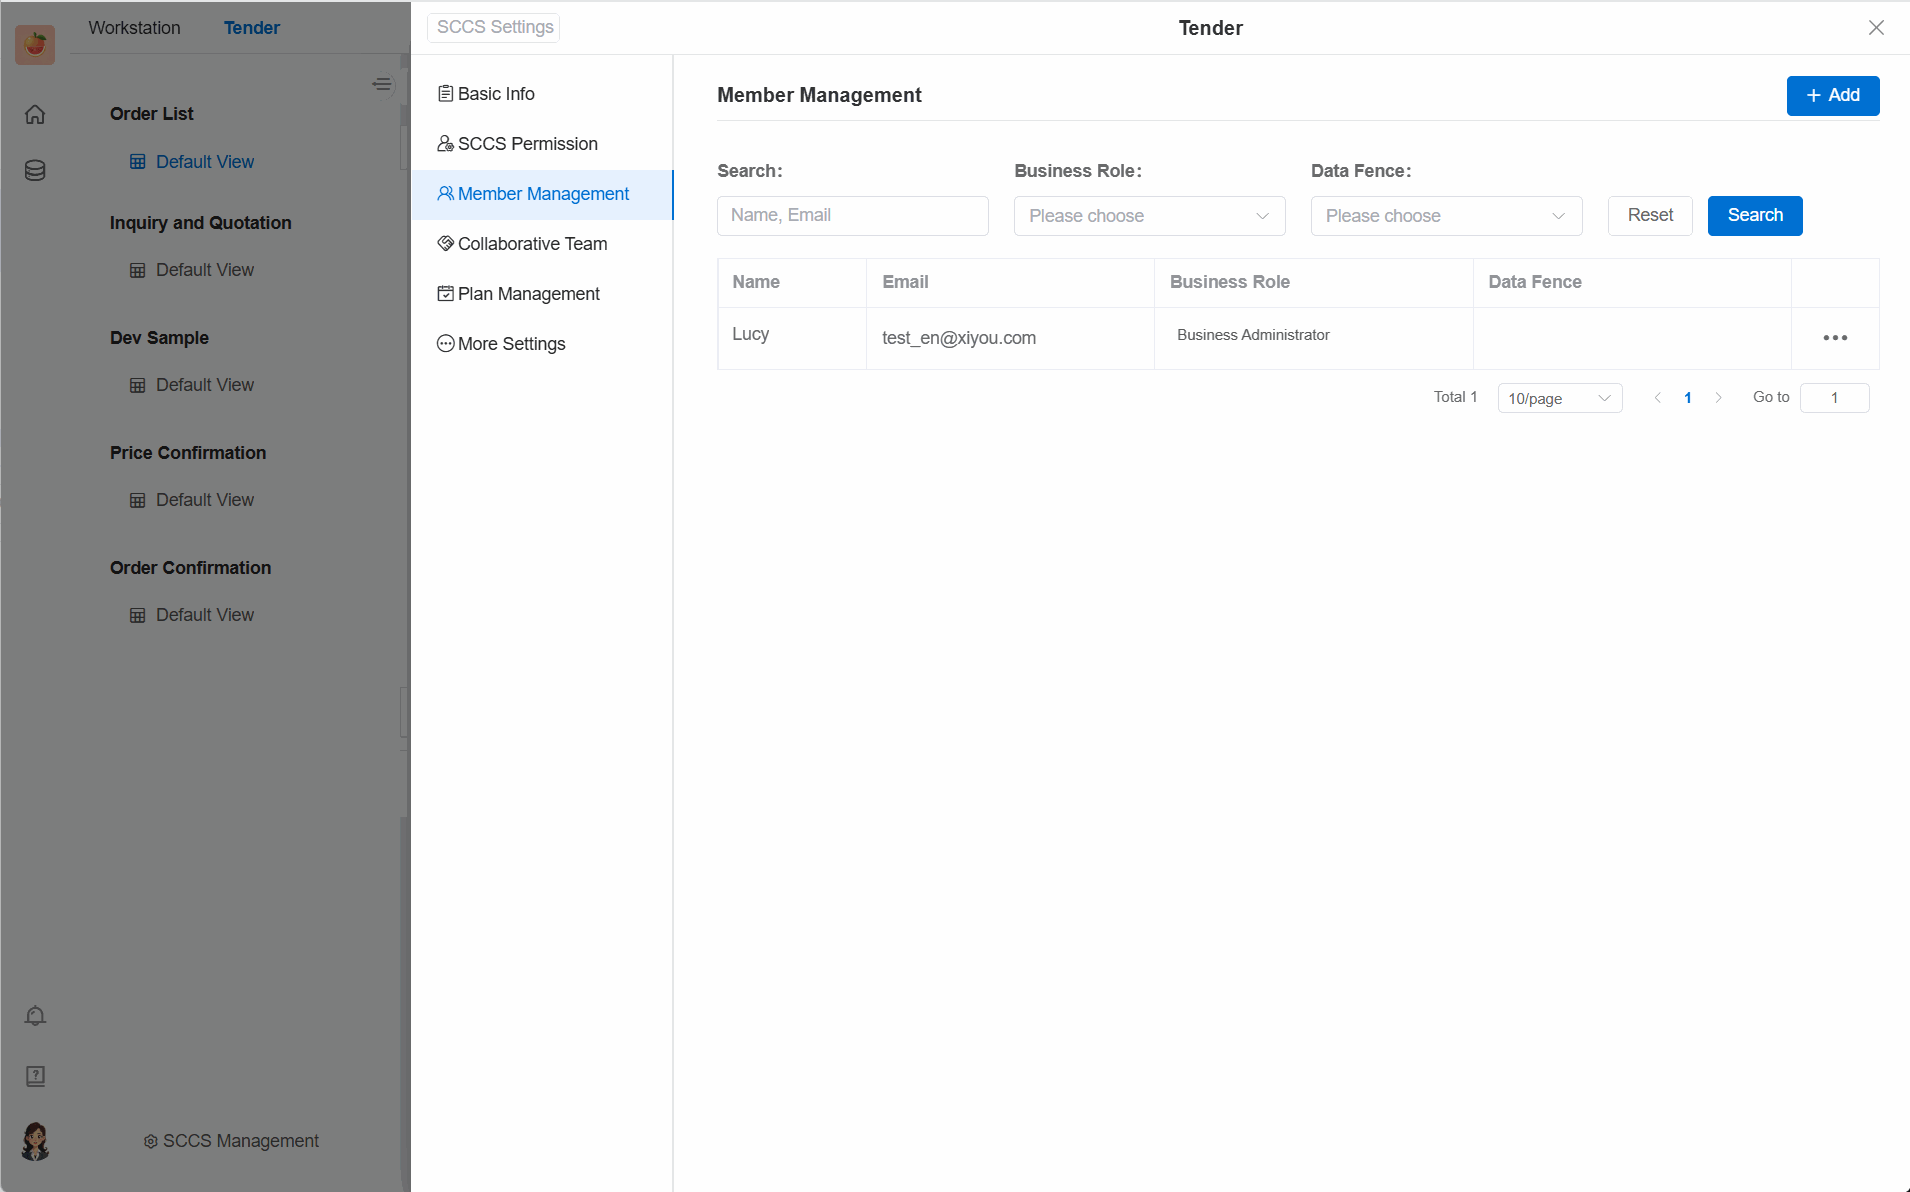Open the database stack icon in sidebar

(x=35, y=171)
